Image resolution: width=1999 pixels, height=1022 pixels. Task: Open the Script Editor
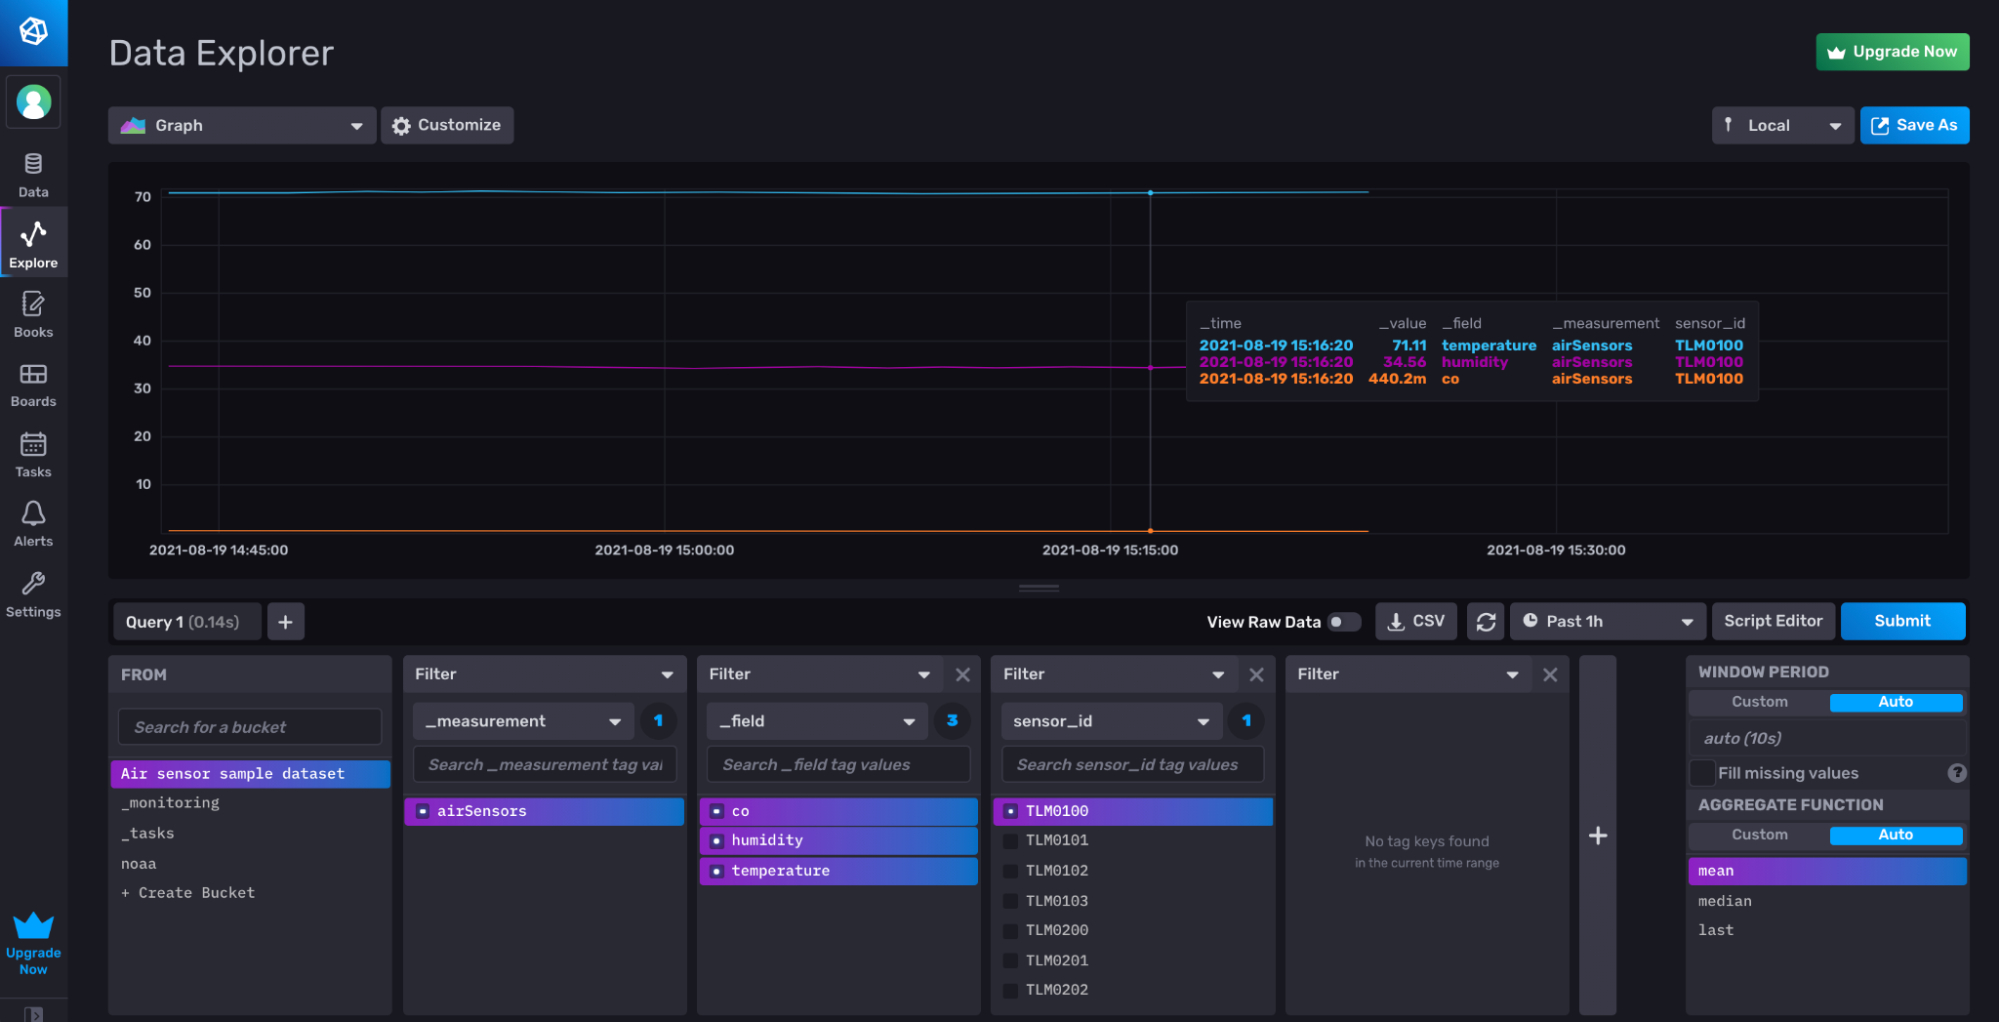(1773, 621)
